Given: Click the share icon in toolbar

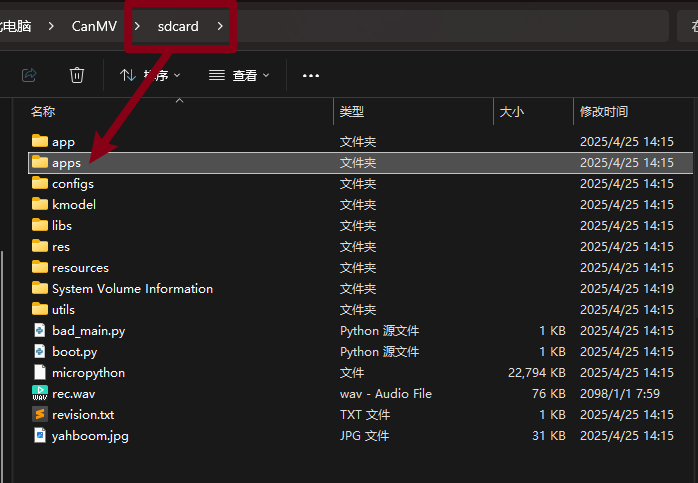Looking at the screenshot, I should [x=29, y=75].
